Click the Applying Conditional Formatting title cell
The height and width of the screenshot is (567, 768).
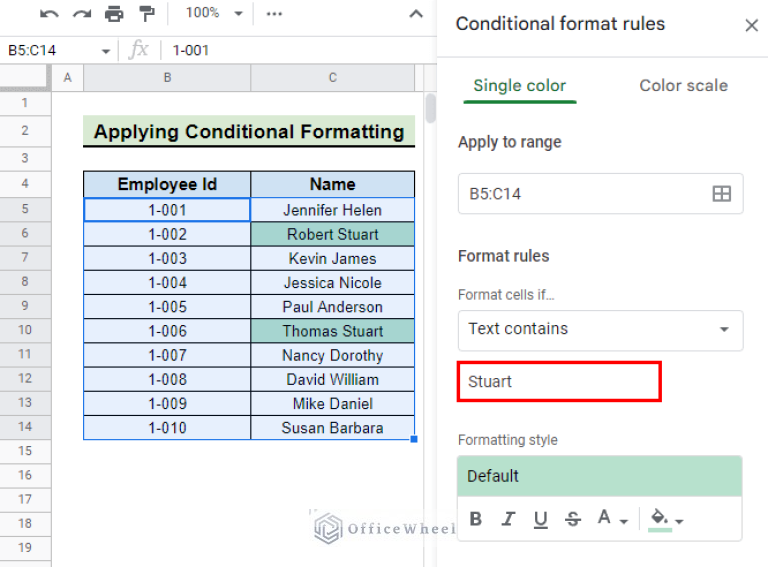pos(249,131)
